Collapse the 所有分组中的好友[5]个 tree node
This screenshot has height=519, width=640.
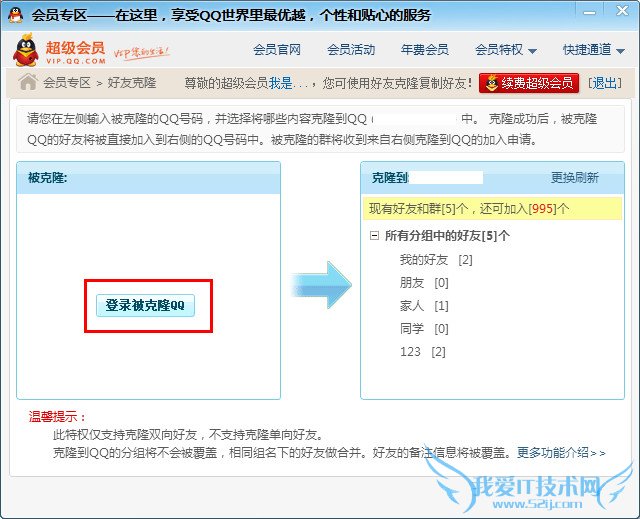[374, 235]
